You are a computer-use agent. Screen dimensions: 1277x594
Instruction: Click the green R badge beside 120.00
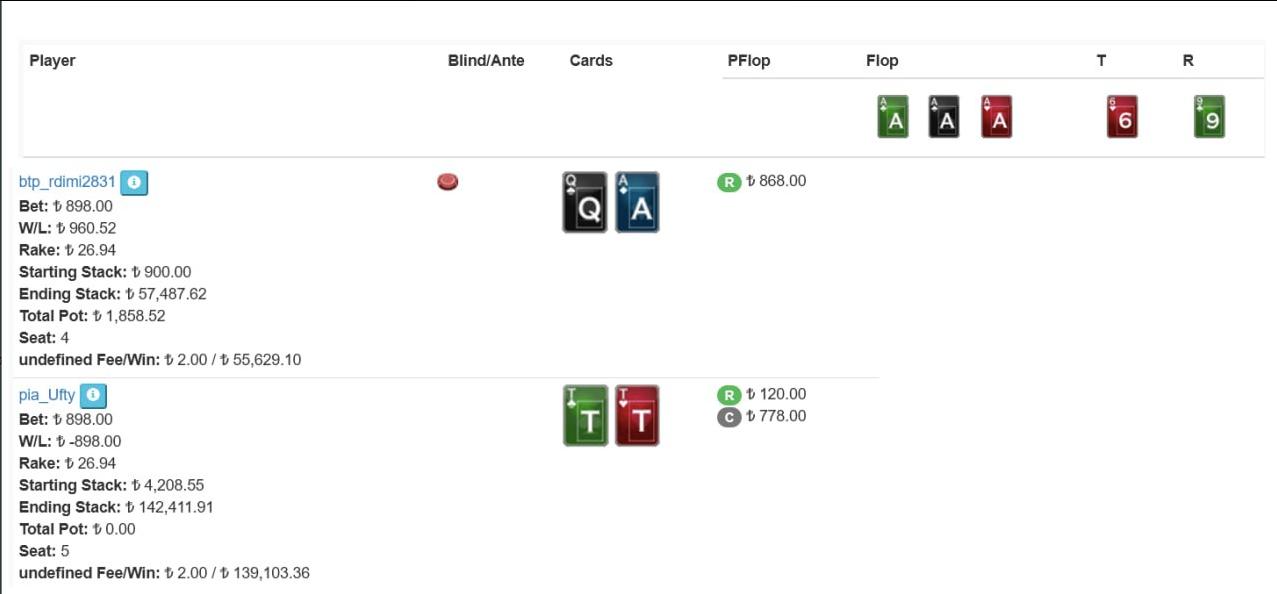click(x=729, y=395)
